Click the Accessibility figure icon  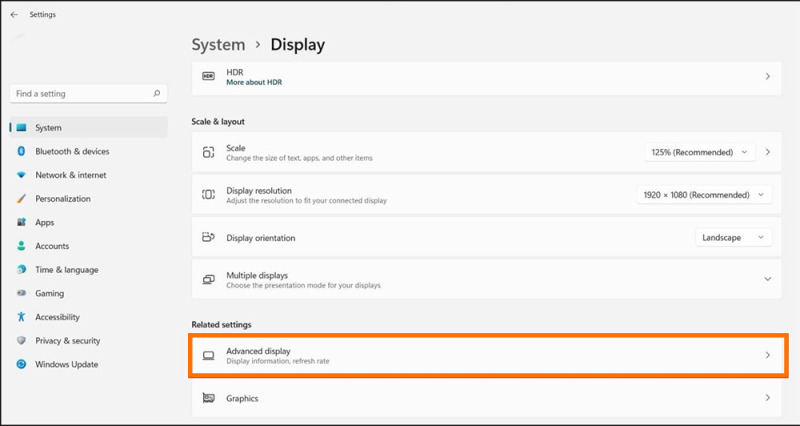(x=21, y=317)
